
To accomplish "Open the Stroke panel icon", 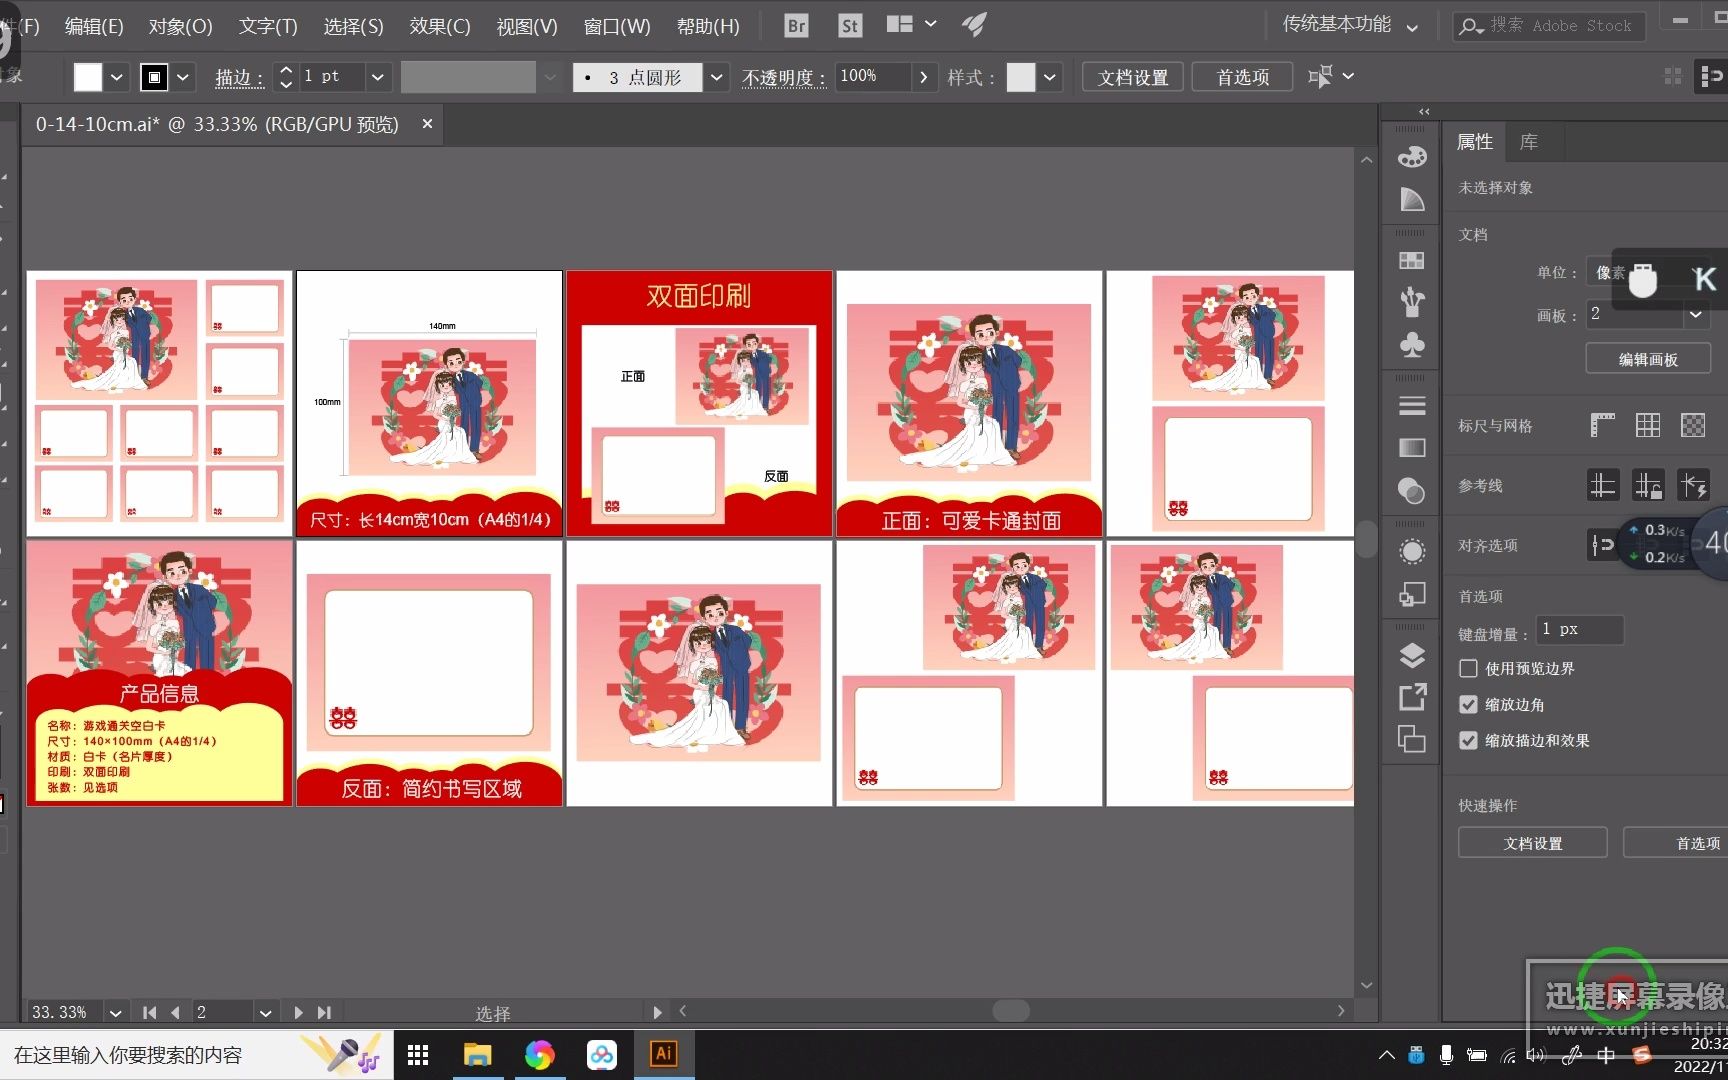I will click(1412, 406).
